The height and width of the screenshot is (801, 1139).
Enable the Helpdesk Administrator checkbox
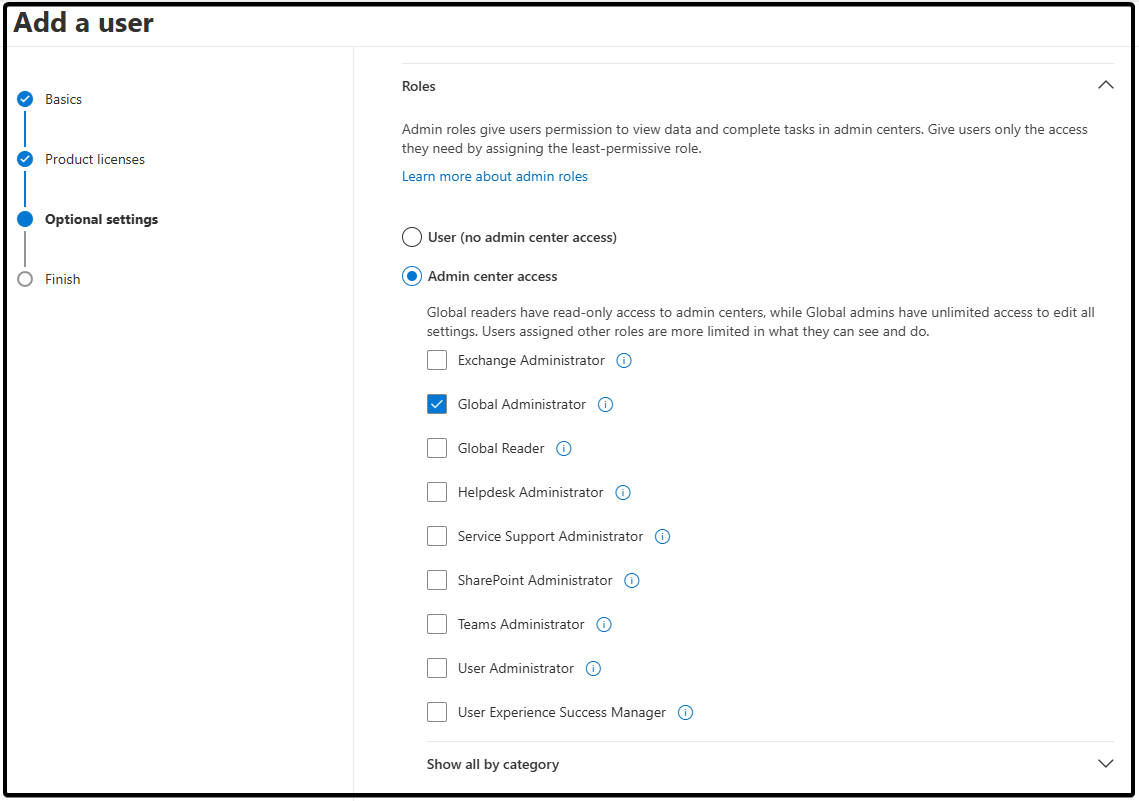click(437, 492)
